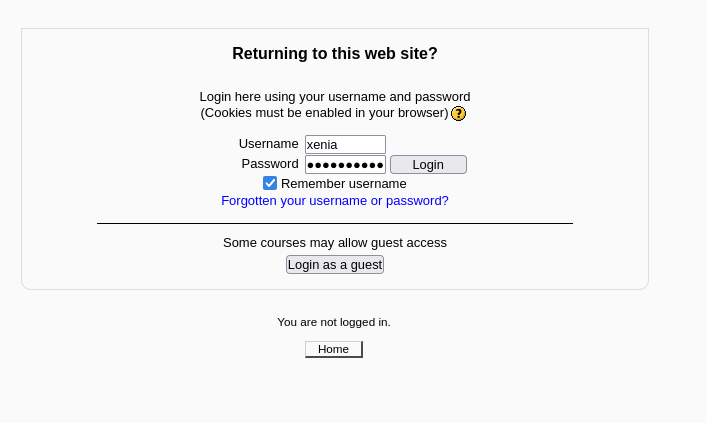706x423 pixels.
Task: Click the 'Password' field label
Action: (x=270, y=164)
